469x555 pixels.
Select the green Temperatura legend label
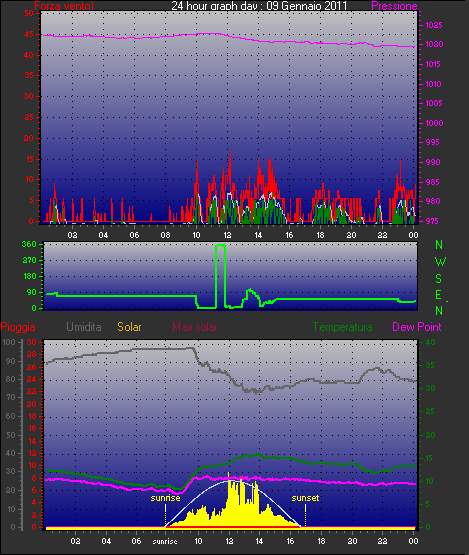[x=342, y=327]
